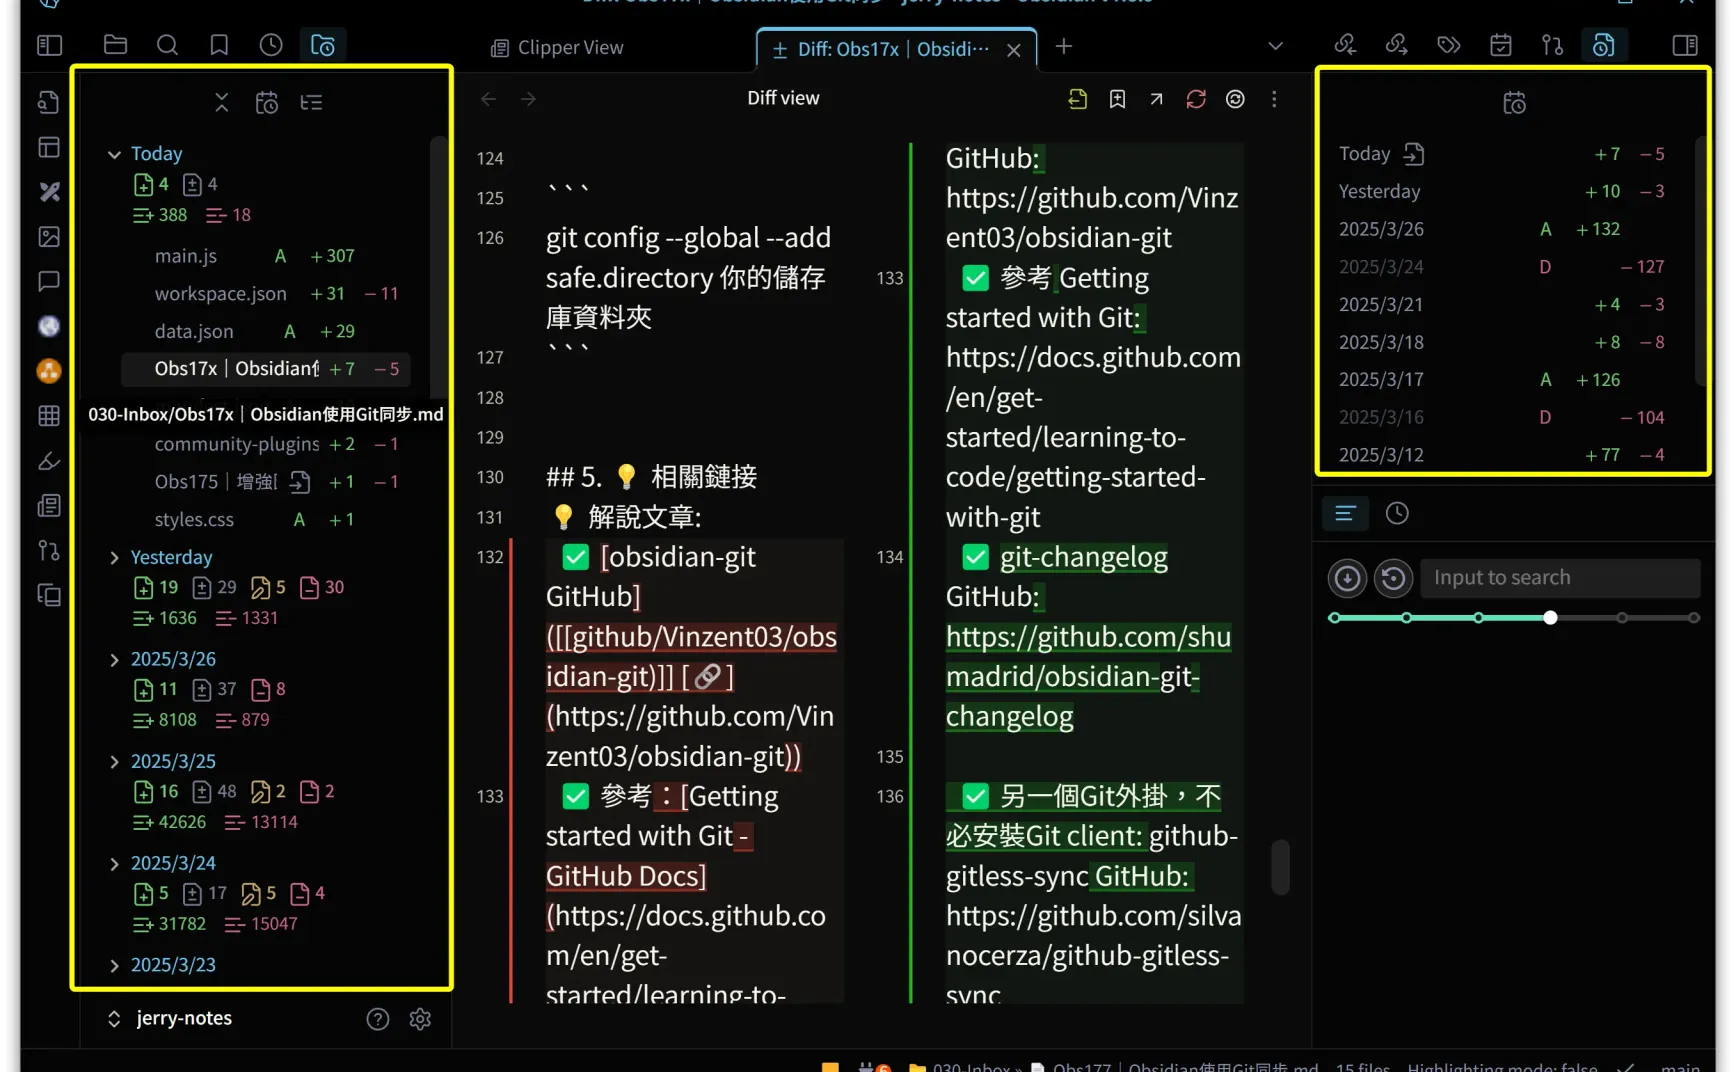Screen dimensions: 1736x1072
Task: Click the diagonal arrow open icon in Diff view
Action: tap(1156, 99)
